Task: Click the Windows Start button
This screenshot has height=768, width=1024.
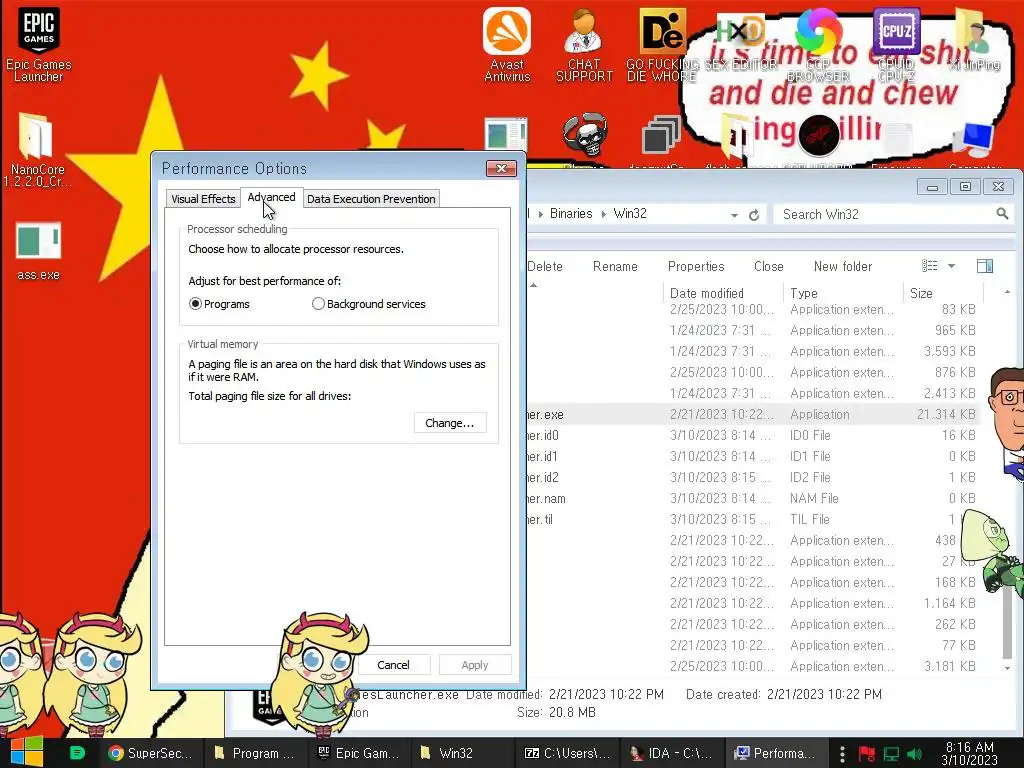Action: coord(26,752)
